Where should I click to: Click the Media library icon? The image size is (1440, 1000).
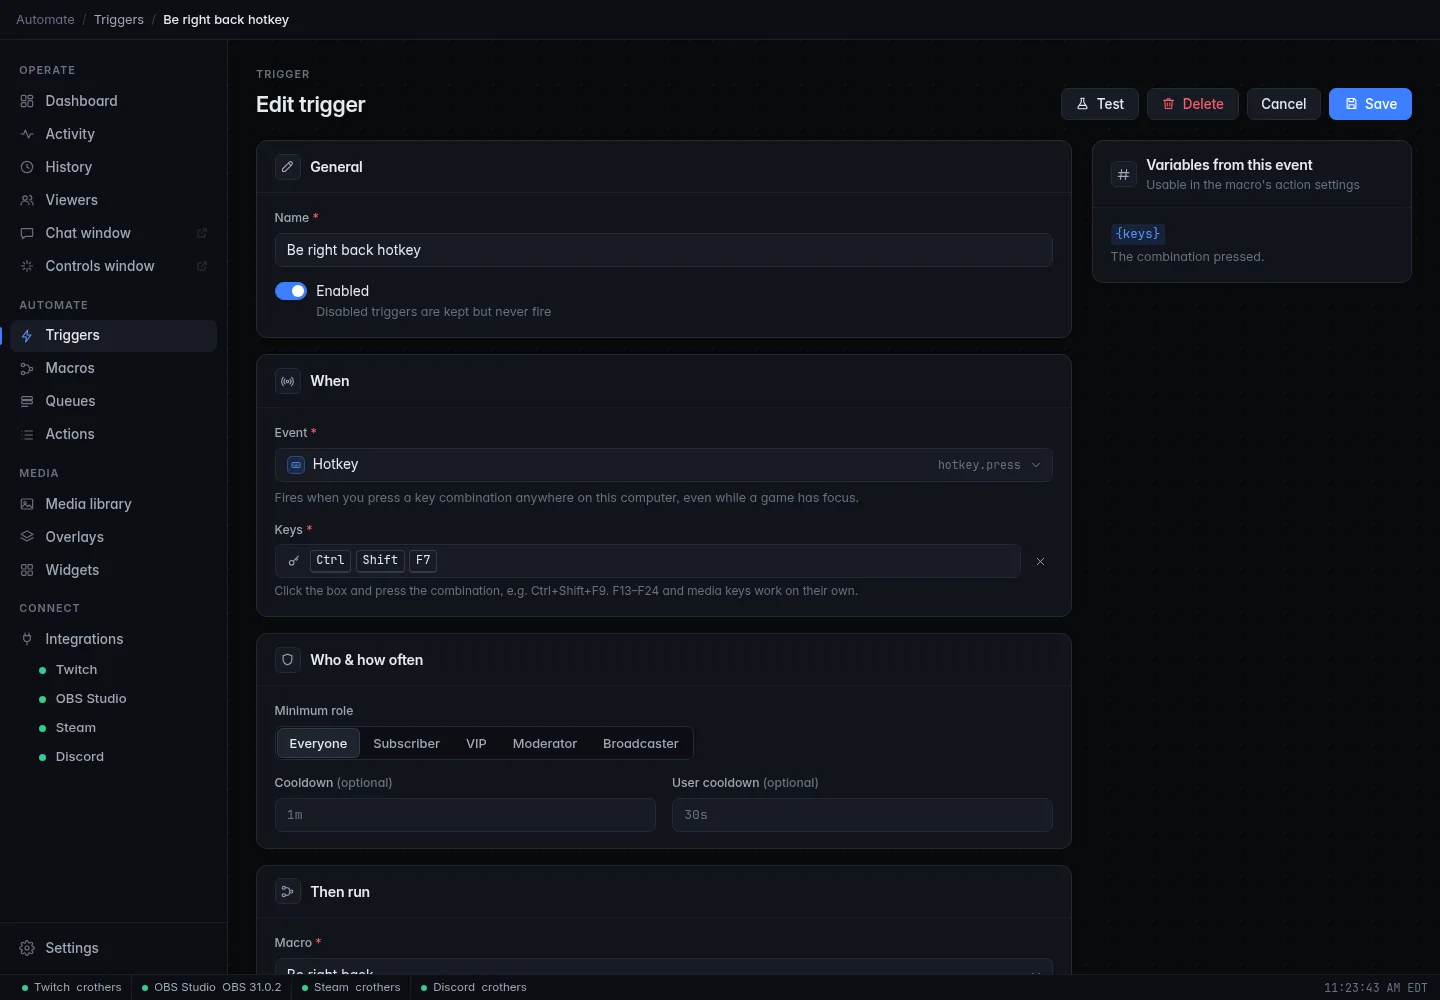(x=27, y=505)
